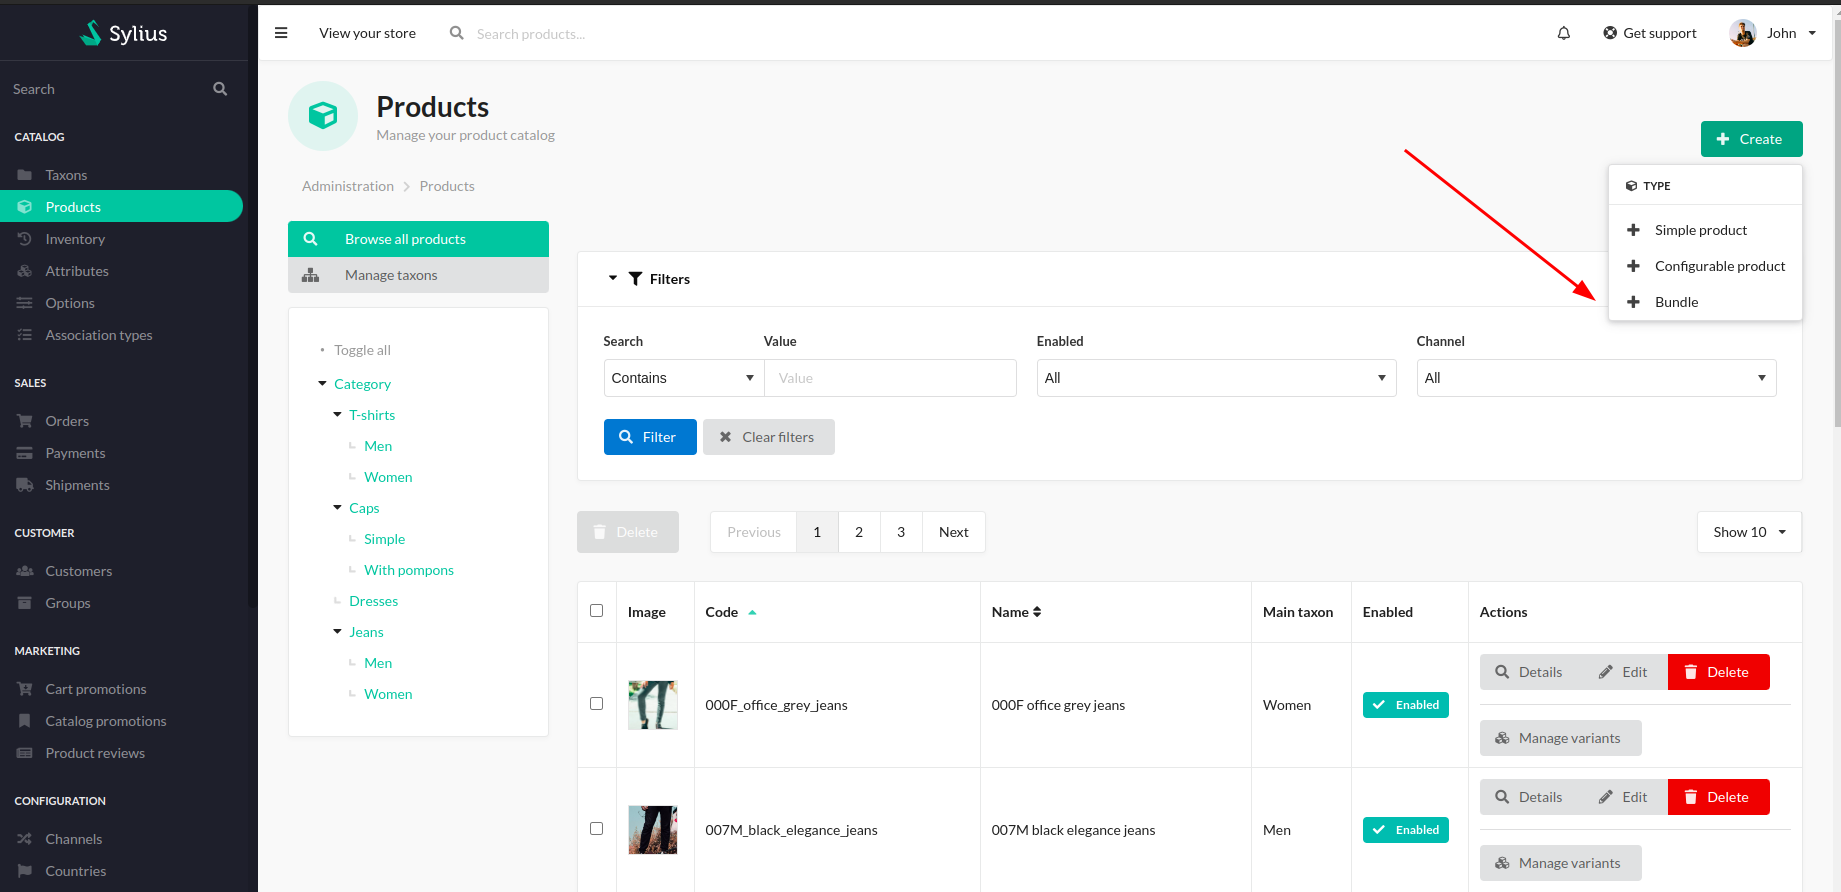Click the sidebar search magnifier icon
The width and height of the screenshot is (1841, 892).
(220, 89)
